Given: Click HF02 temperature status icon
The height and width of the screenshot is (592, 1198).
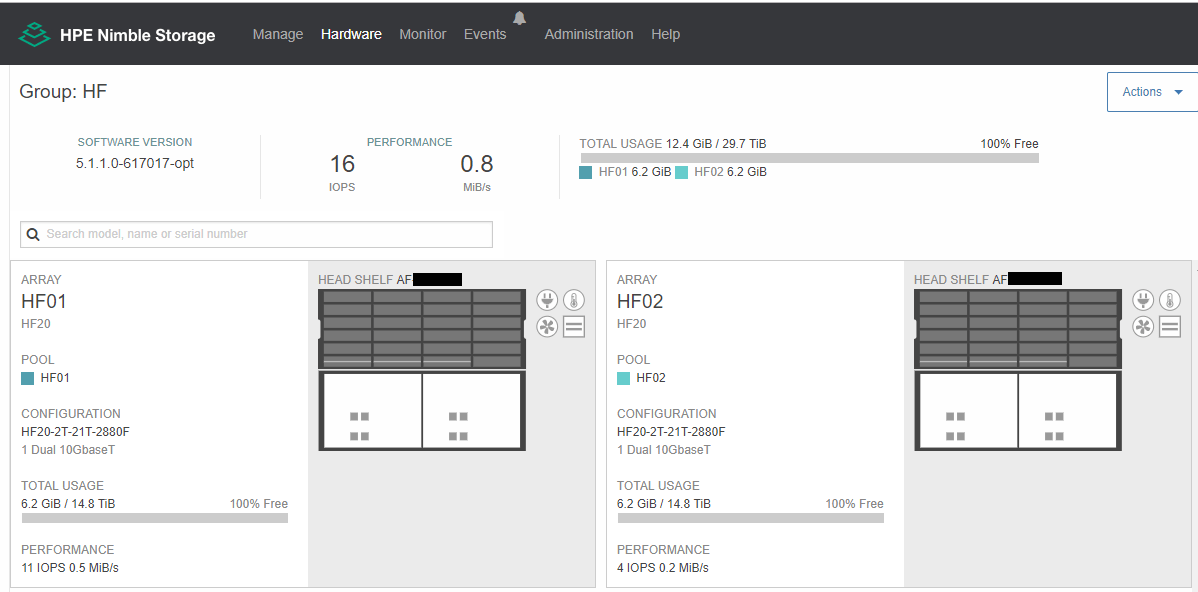Looking at the screenshot, I should (1170, 300).
